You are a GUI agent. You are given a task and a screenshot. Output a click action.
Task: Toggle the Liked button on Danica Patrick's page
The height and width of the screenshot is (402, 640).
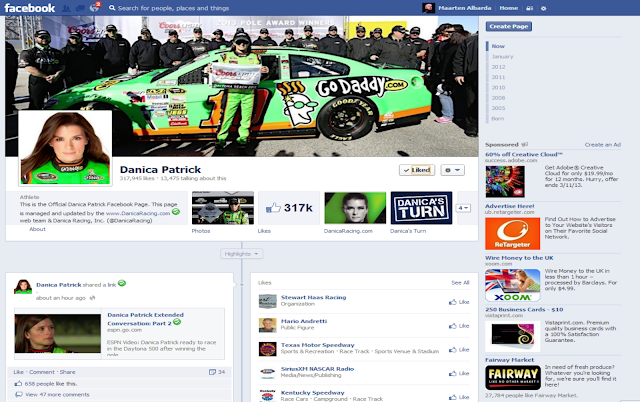[x=417, y=170]
